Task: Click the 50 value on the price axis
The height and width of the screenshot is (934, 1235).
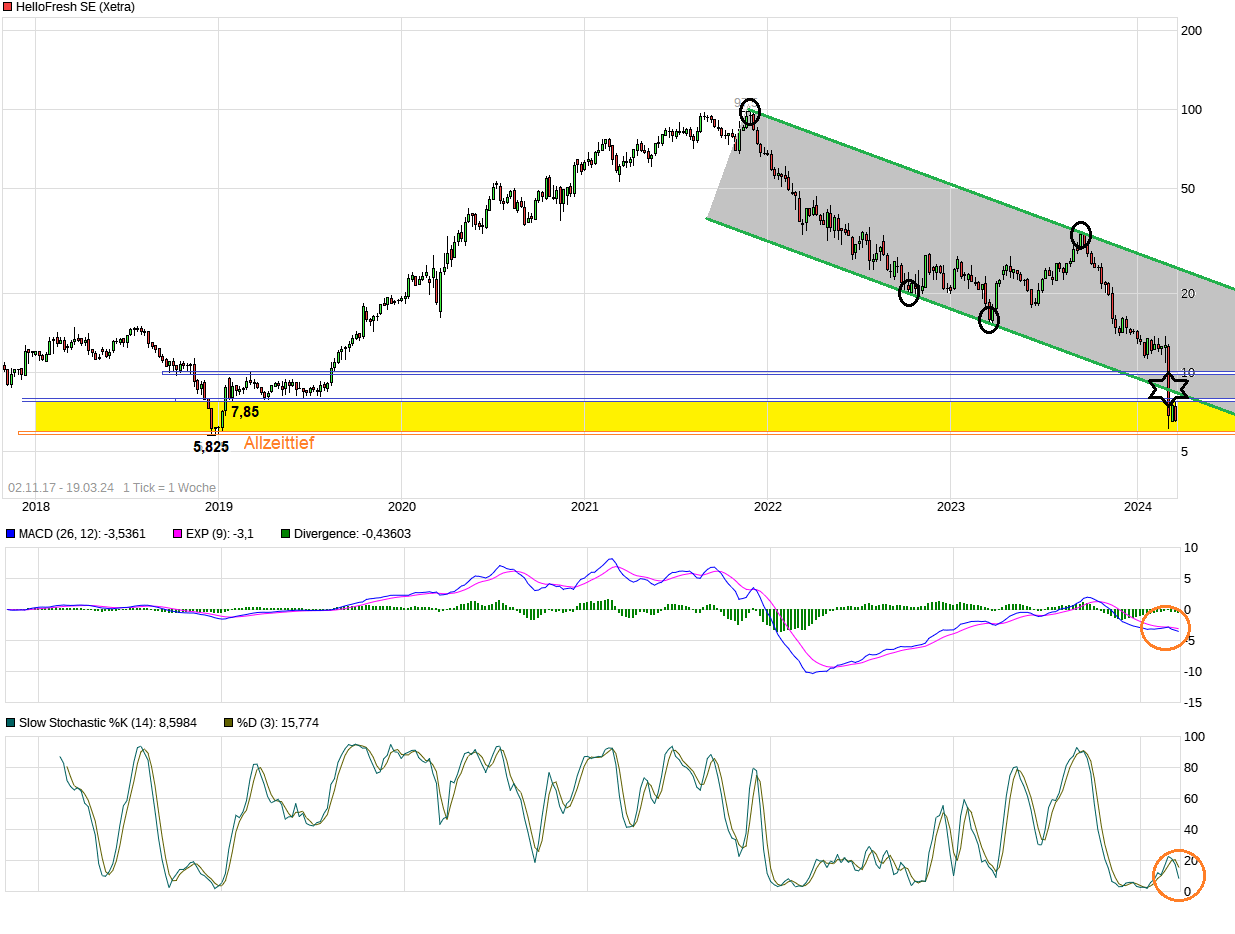Action: click(1189, 188)
